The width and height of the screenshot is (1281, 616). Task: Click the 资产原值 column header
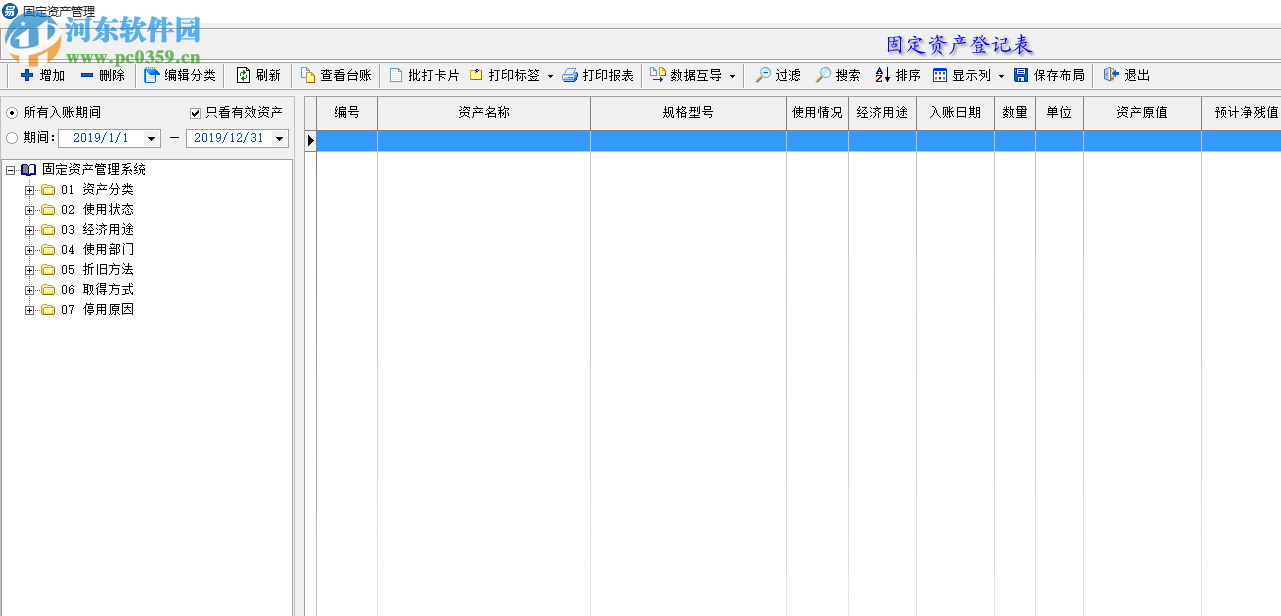[x=1142, y=113]
